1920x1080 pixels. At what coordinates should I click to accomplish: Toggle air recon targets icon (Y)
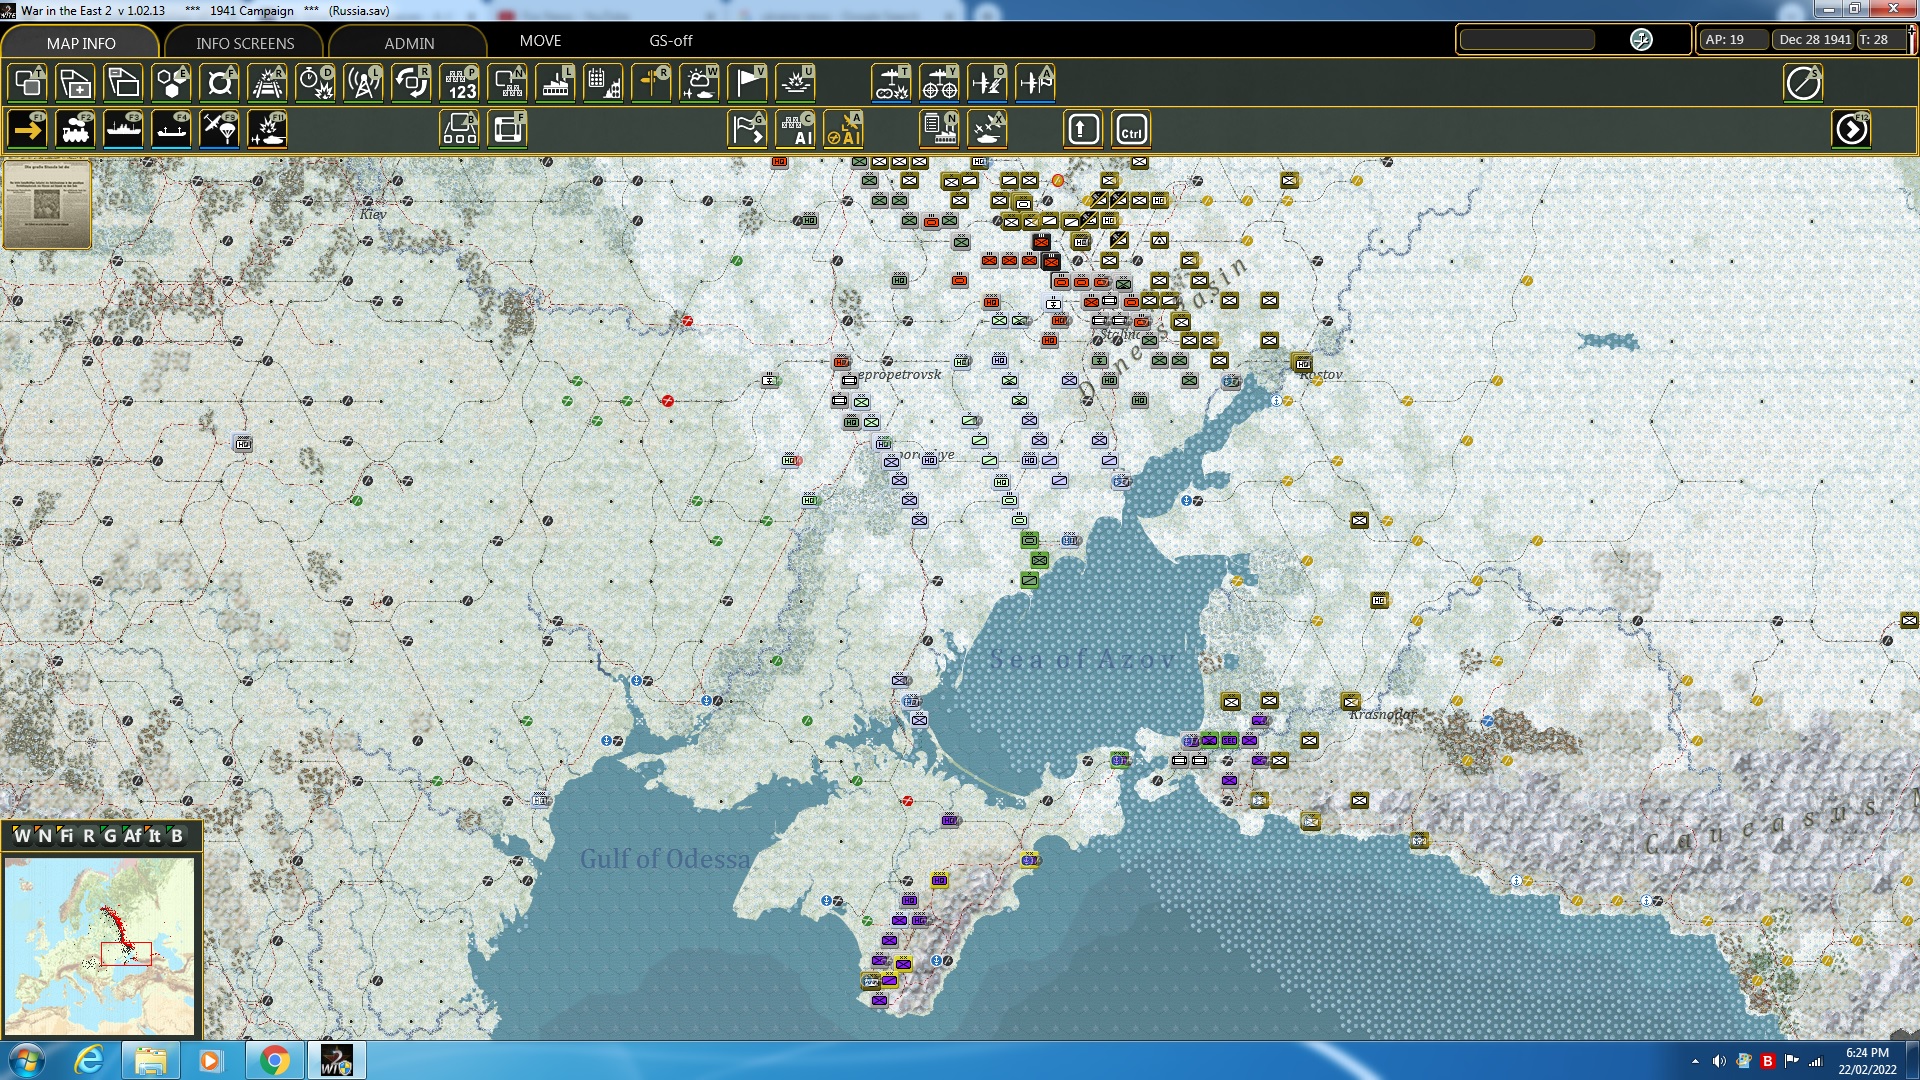(939, 83)
